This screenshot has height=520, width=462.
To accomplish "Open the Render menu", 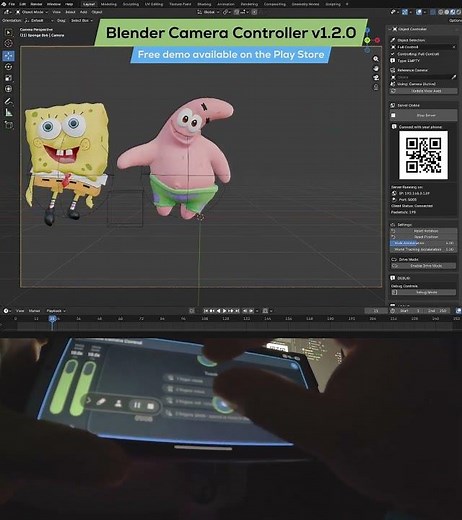I will pyautogui.click(x=36, y=4).
